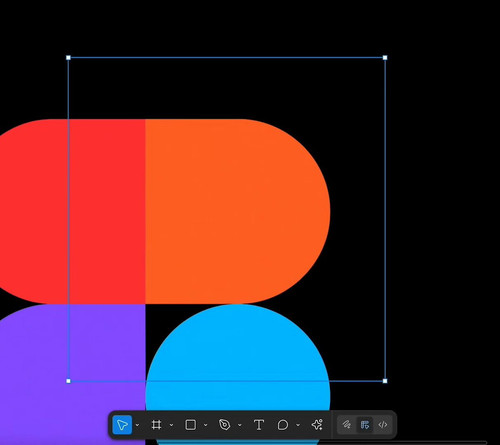Open the Actions sparkle tool
Screen dimensions: 500x445
[x=317, y=425]
